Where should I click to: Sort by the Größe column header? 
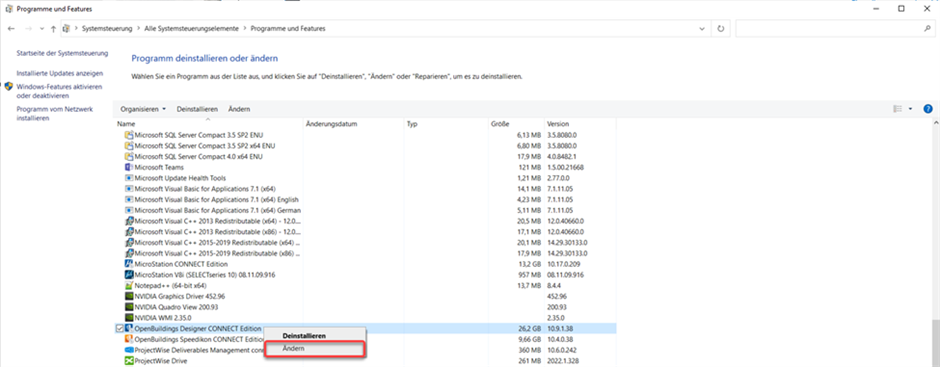coord(517,124)
